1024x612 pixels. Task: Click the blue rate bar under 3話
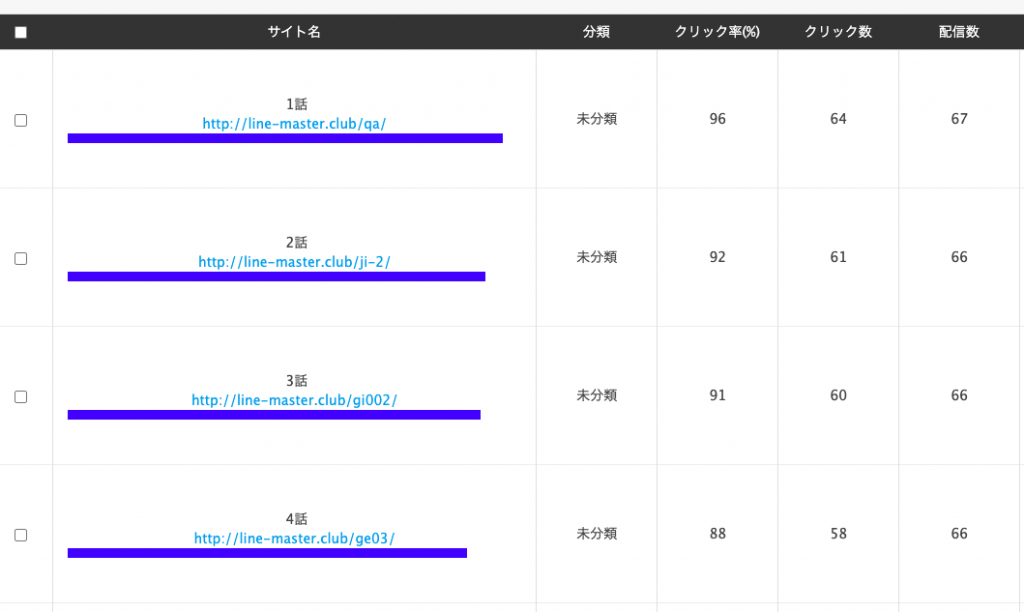point(274,415)
